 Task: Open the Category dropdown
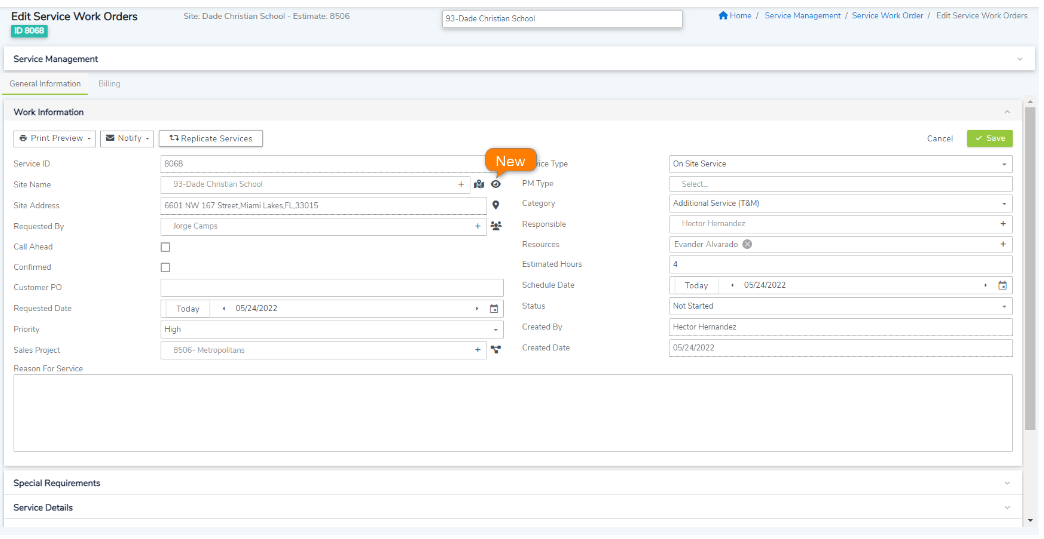840,204
